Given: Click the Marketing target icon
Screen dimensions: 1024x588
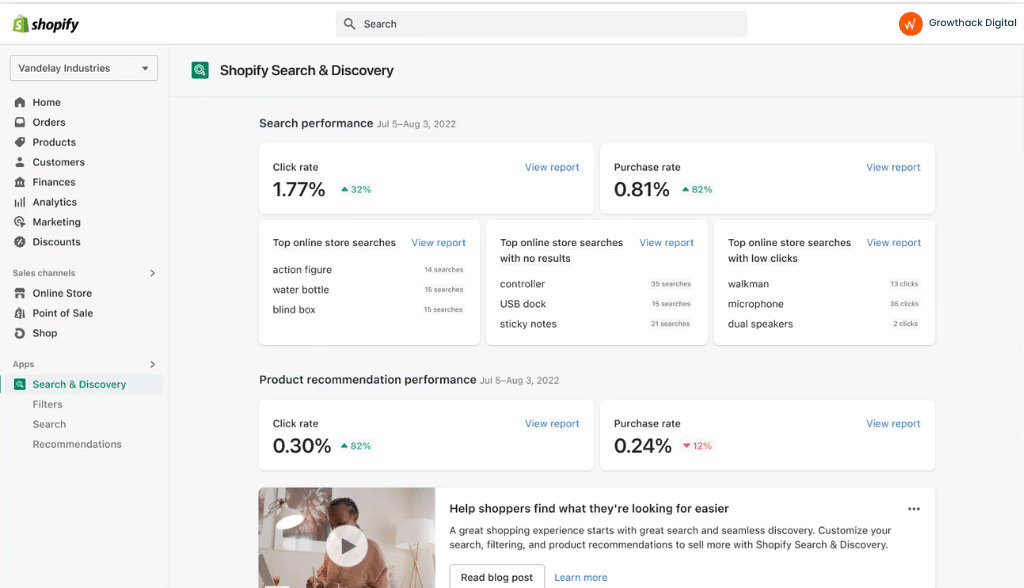Looking at the screenshot, I should 20,222.
